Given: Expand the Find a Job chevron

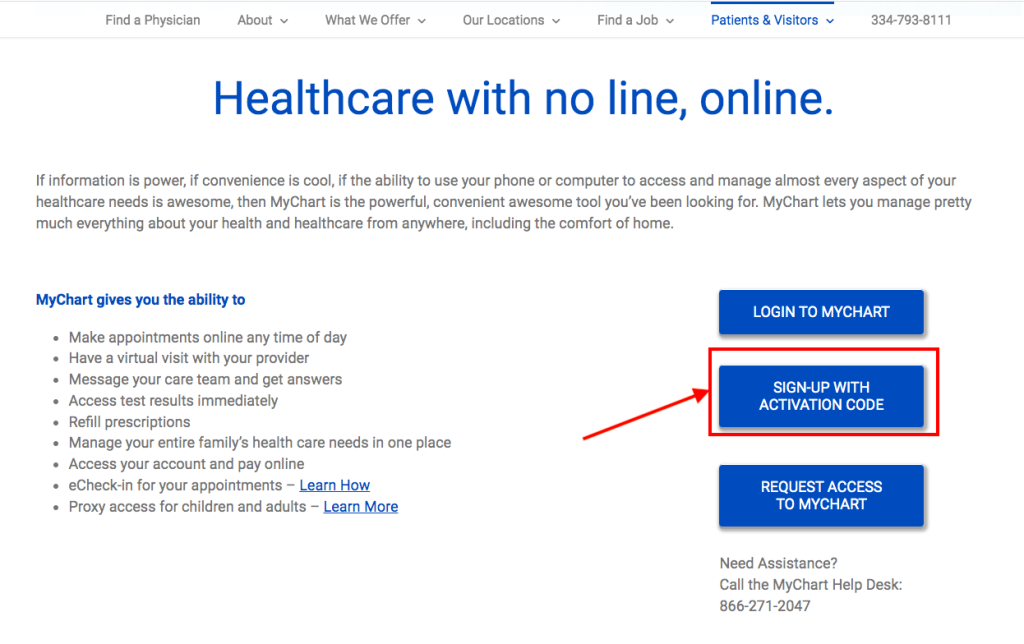Looking at the screenshot, I should click(x=670, y=21).
